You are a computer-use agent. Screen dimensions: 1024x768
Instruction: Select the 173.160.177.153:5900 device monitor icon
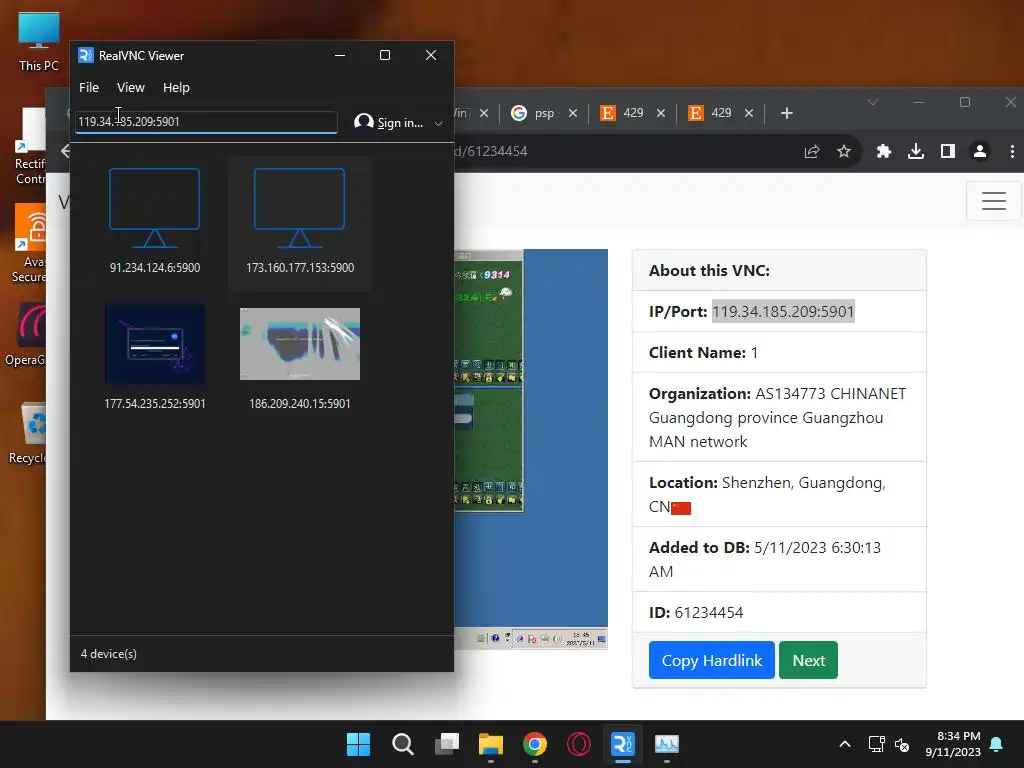300,208
